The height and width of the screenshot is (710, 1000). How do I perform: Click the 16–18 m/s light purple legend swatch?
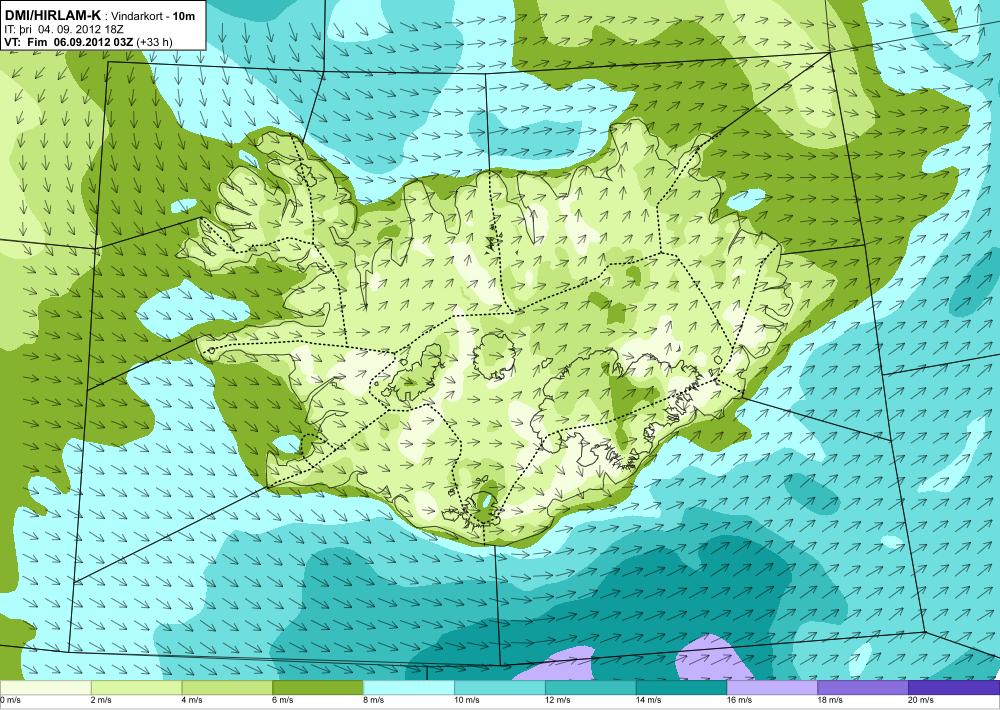tap(772, 688)
